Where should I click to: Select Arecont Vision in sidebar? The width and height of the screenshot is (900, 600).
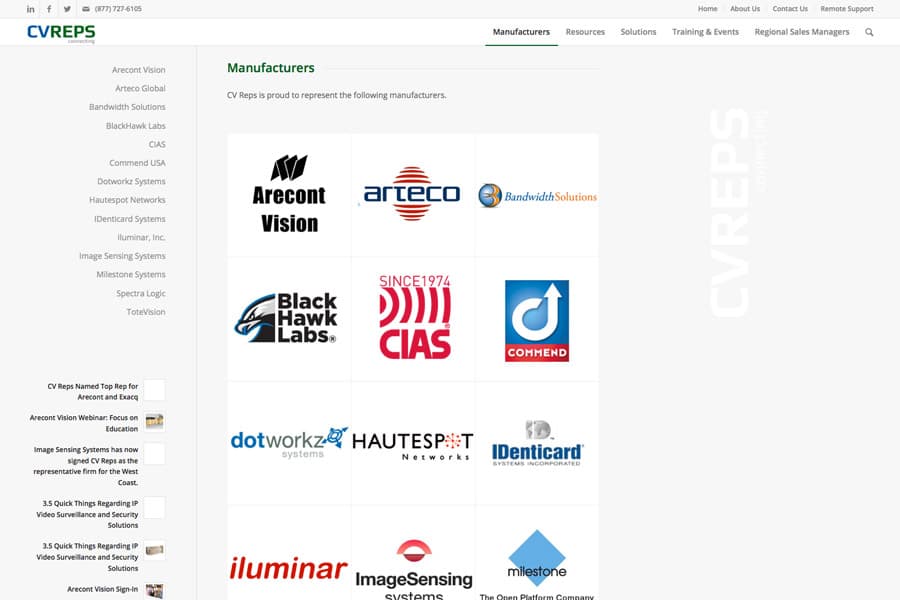138,70
